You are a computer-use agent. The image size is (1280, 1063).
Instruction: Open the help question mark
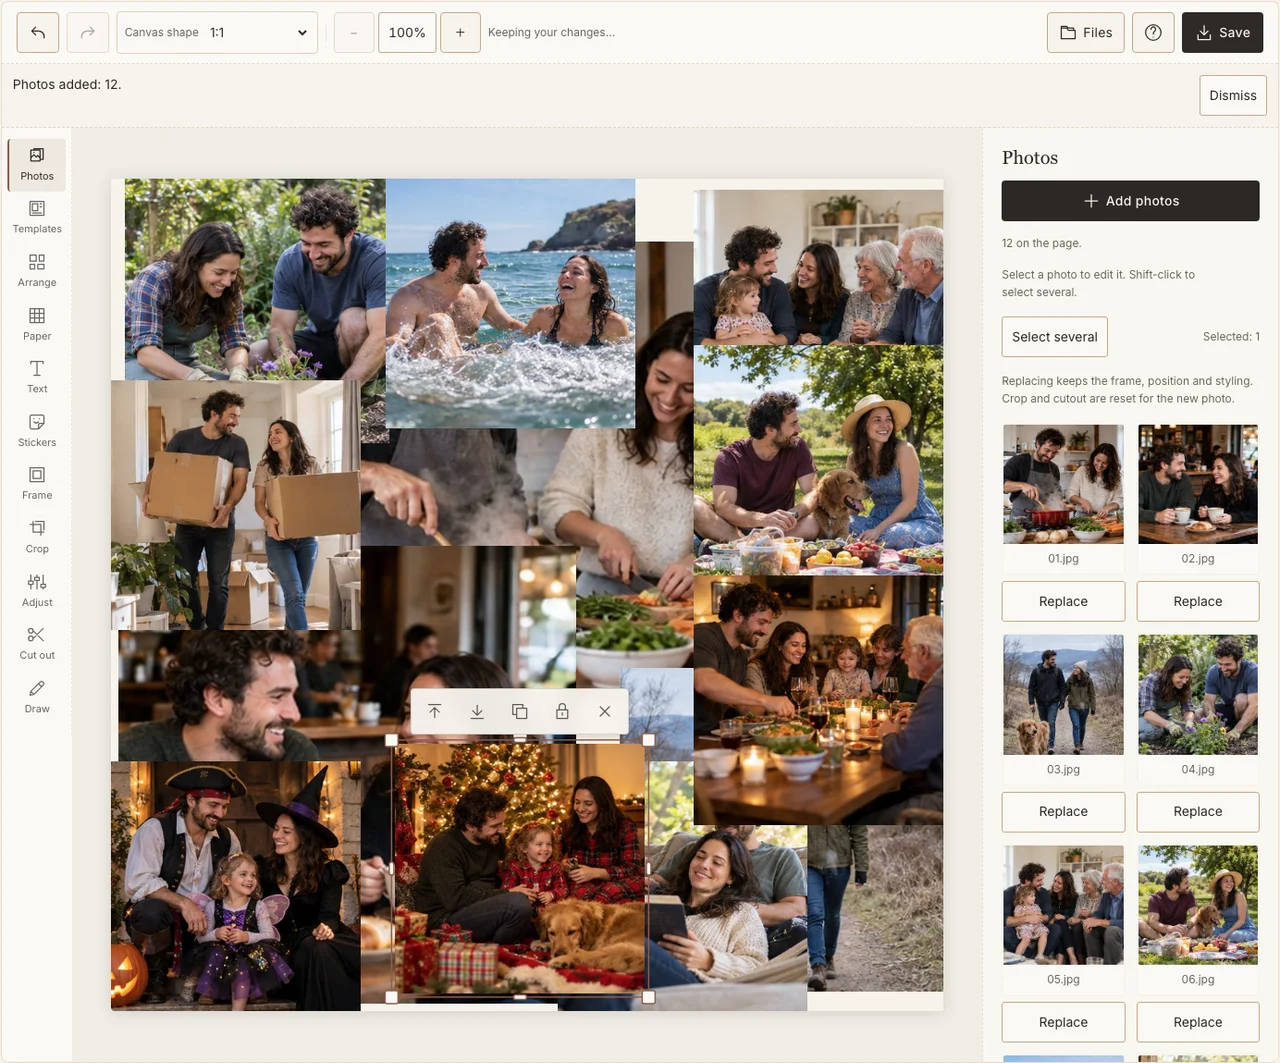[1153, 33]
